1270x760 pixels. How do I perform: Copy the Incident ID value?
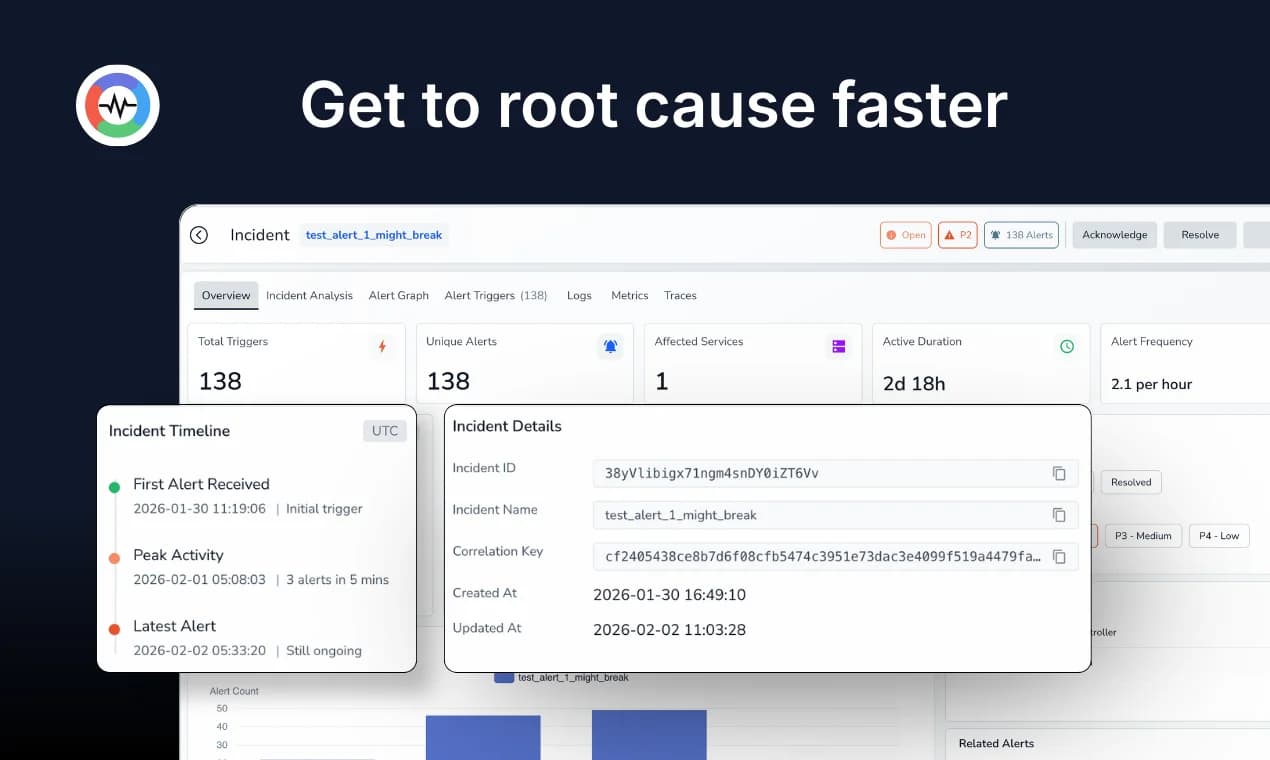click(1059, 473)
